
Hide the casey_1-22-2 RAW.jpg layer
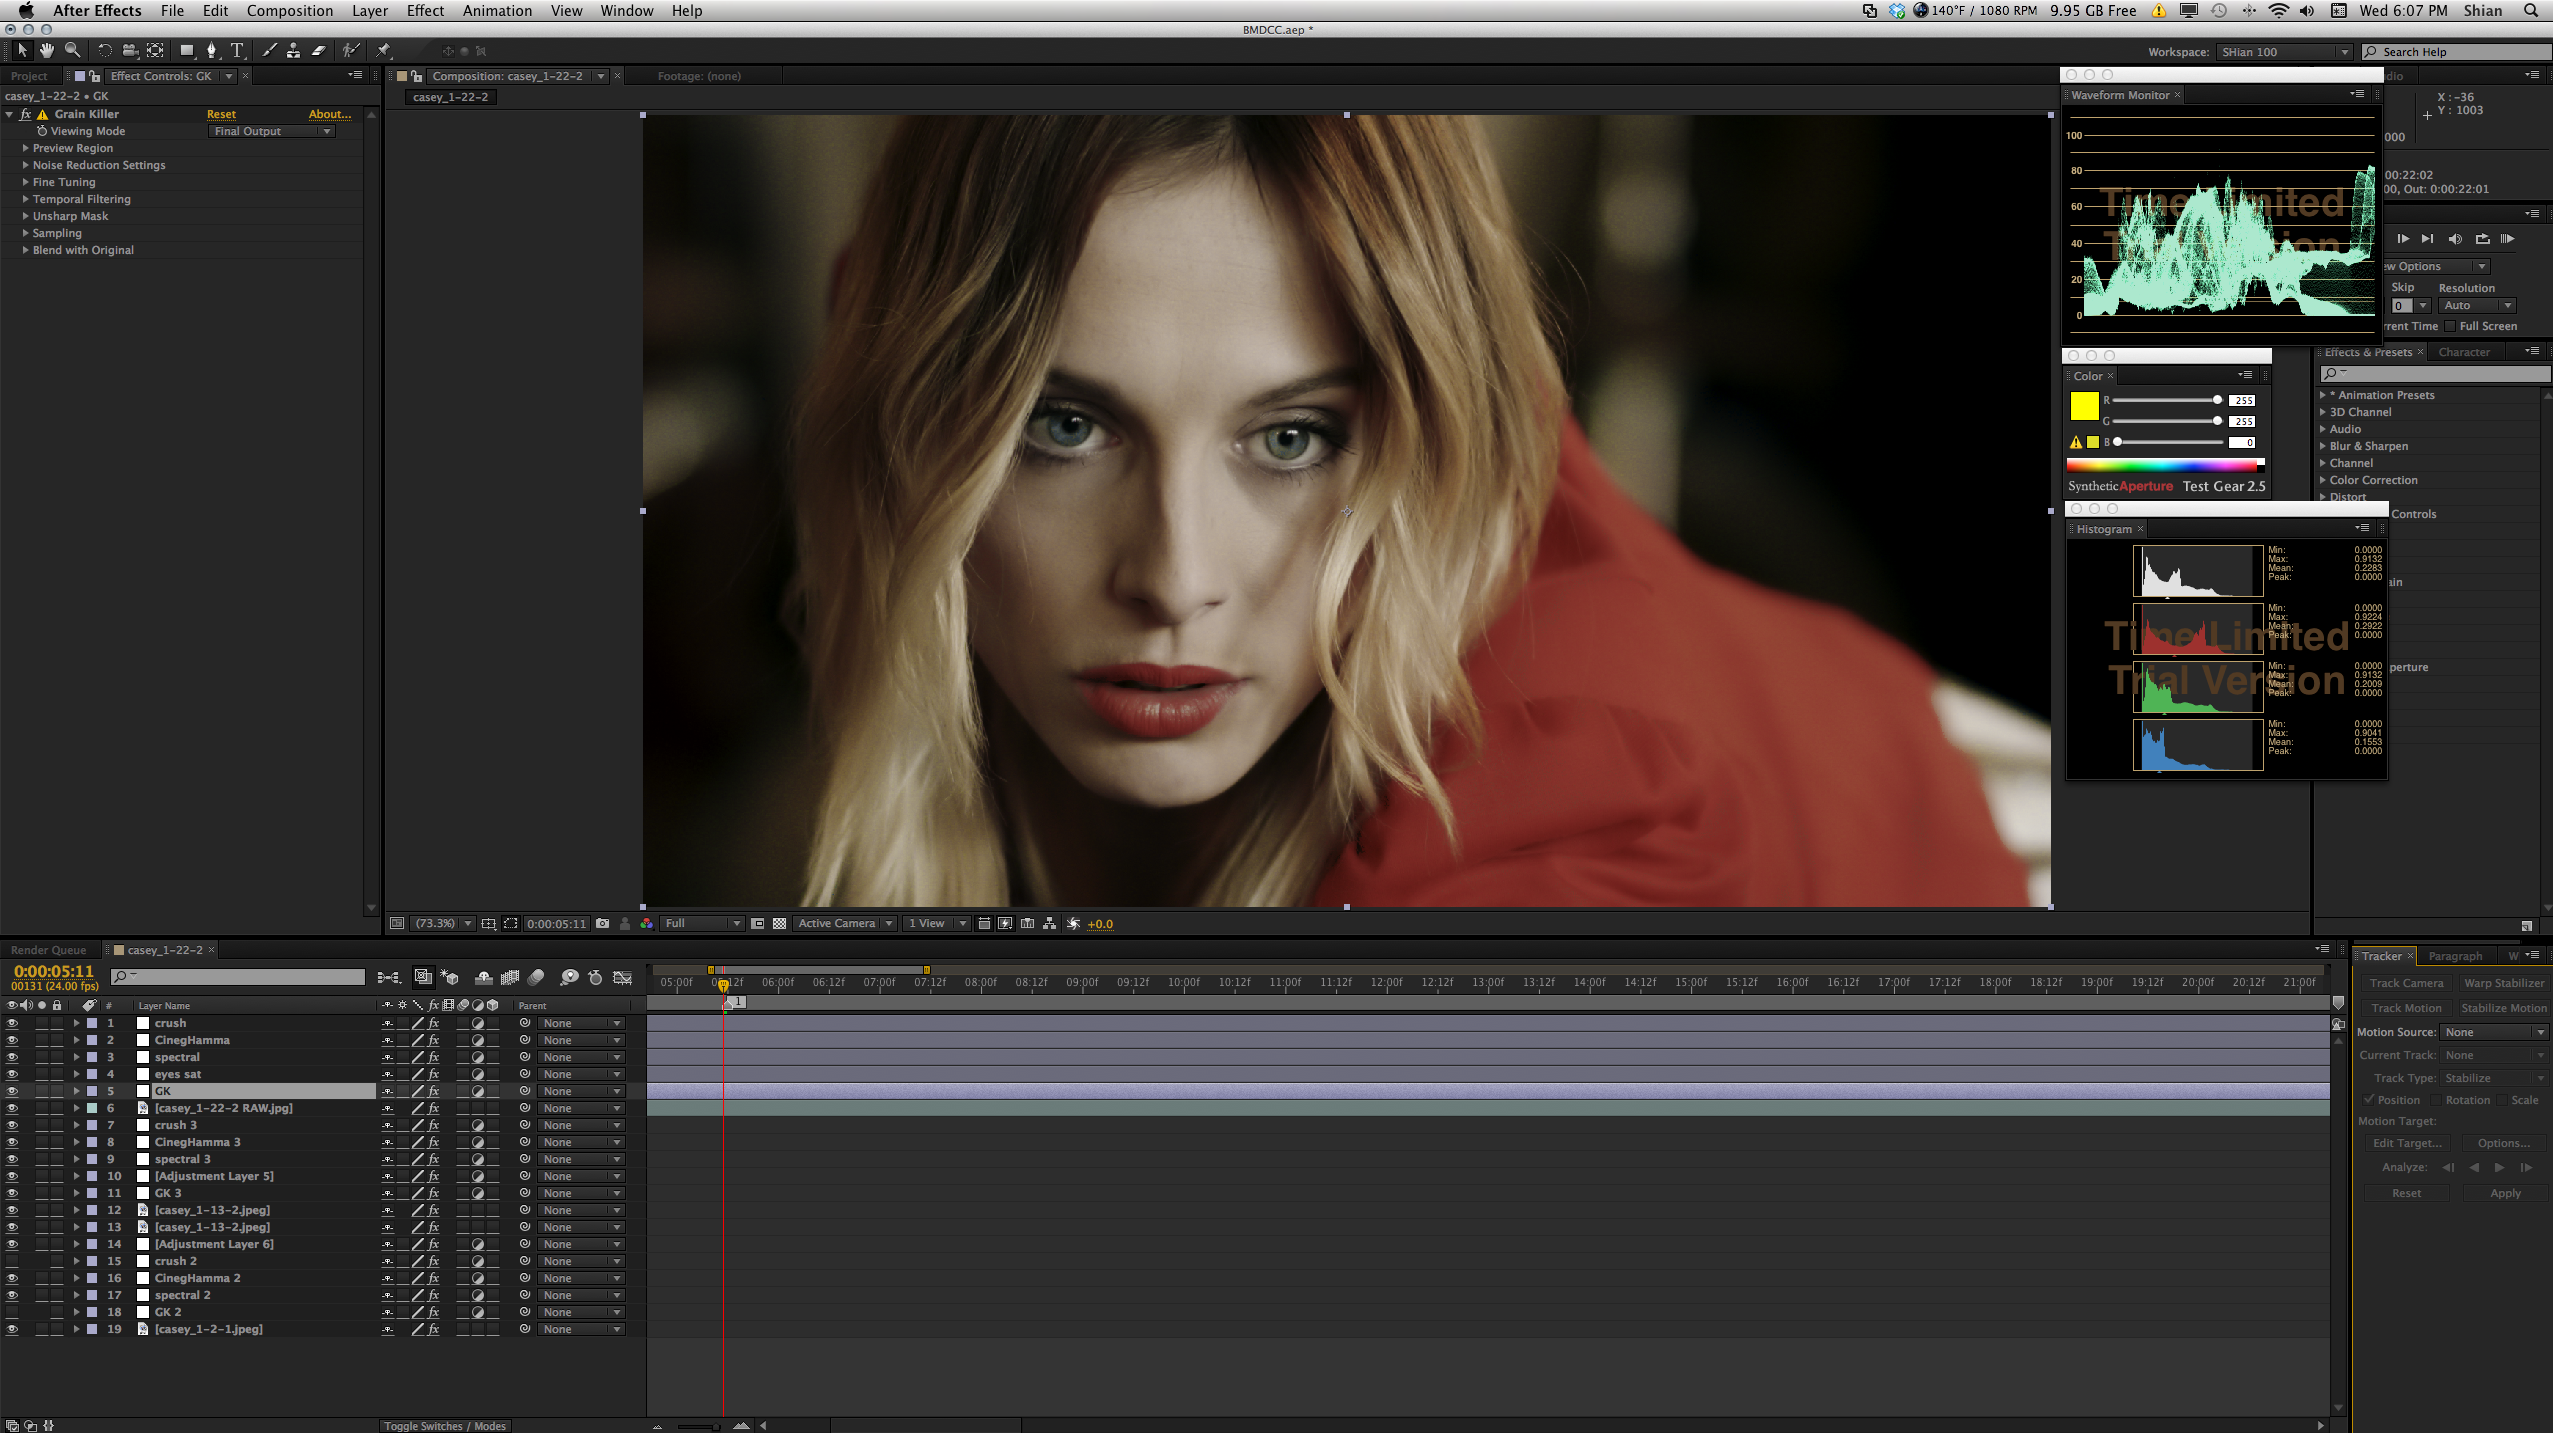pos(12,1108)
